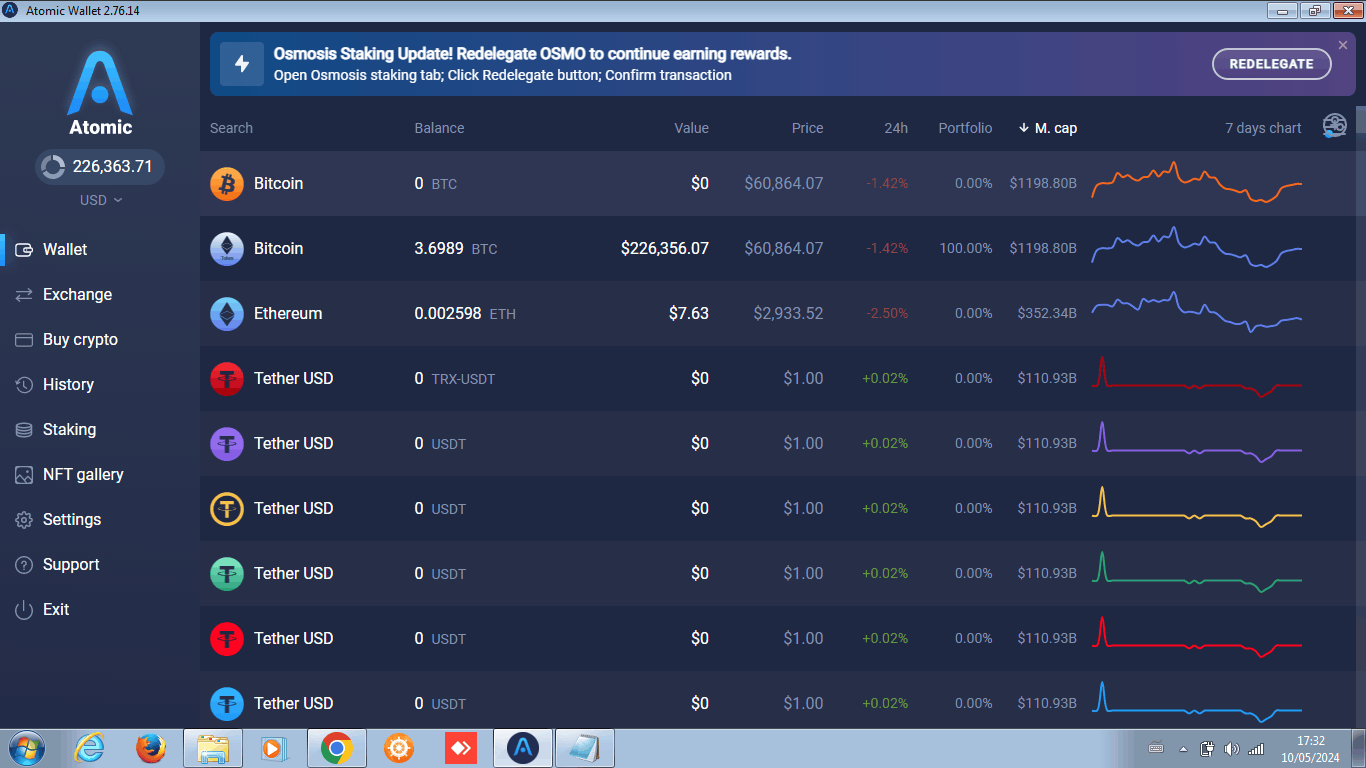Open File Explorer from the taskbar
The image size is (1366, 768).
tap(213, 748)
